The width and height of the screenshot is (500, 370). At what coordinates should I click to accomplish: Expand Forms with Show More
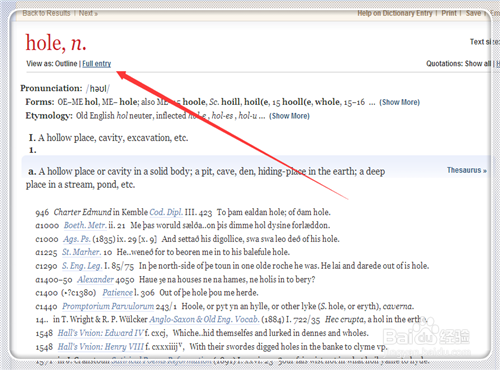click(399, 102)
